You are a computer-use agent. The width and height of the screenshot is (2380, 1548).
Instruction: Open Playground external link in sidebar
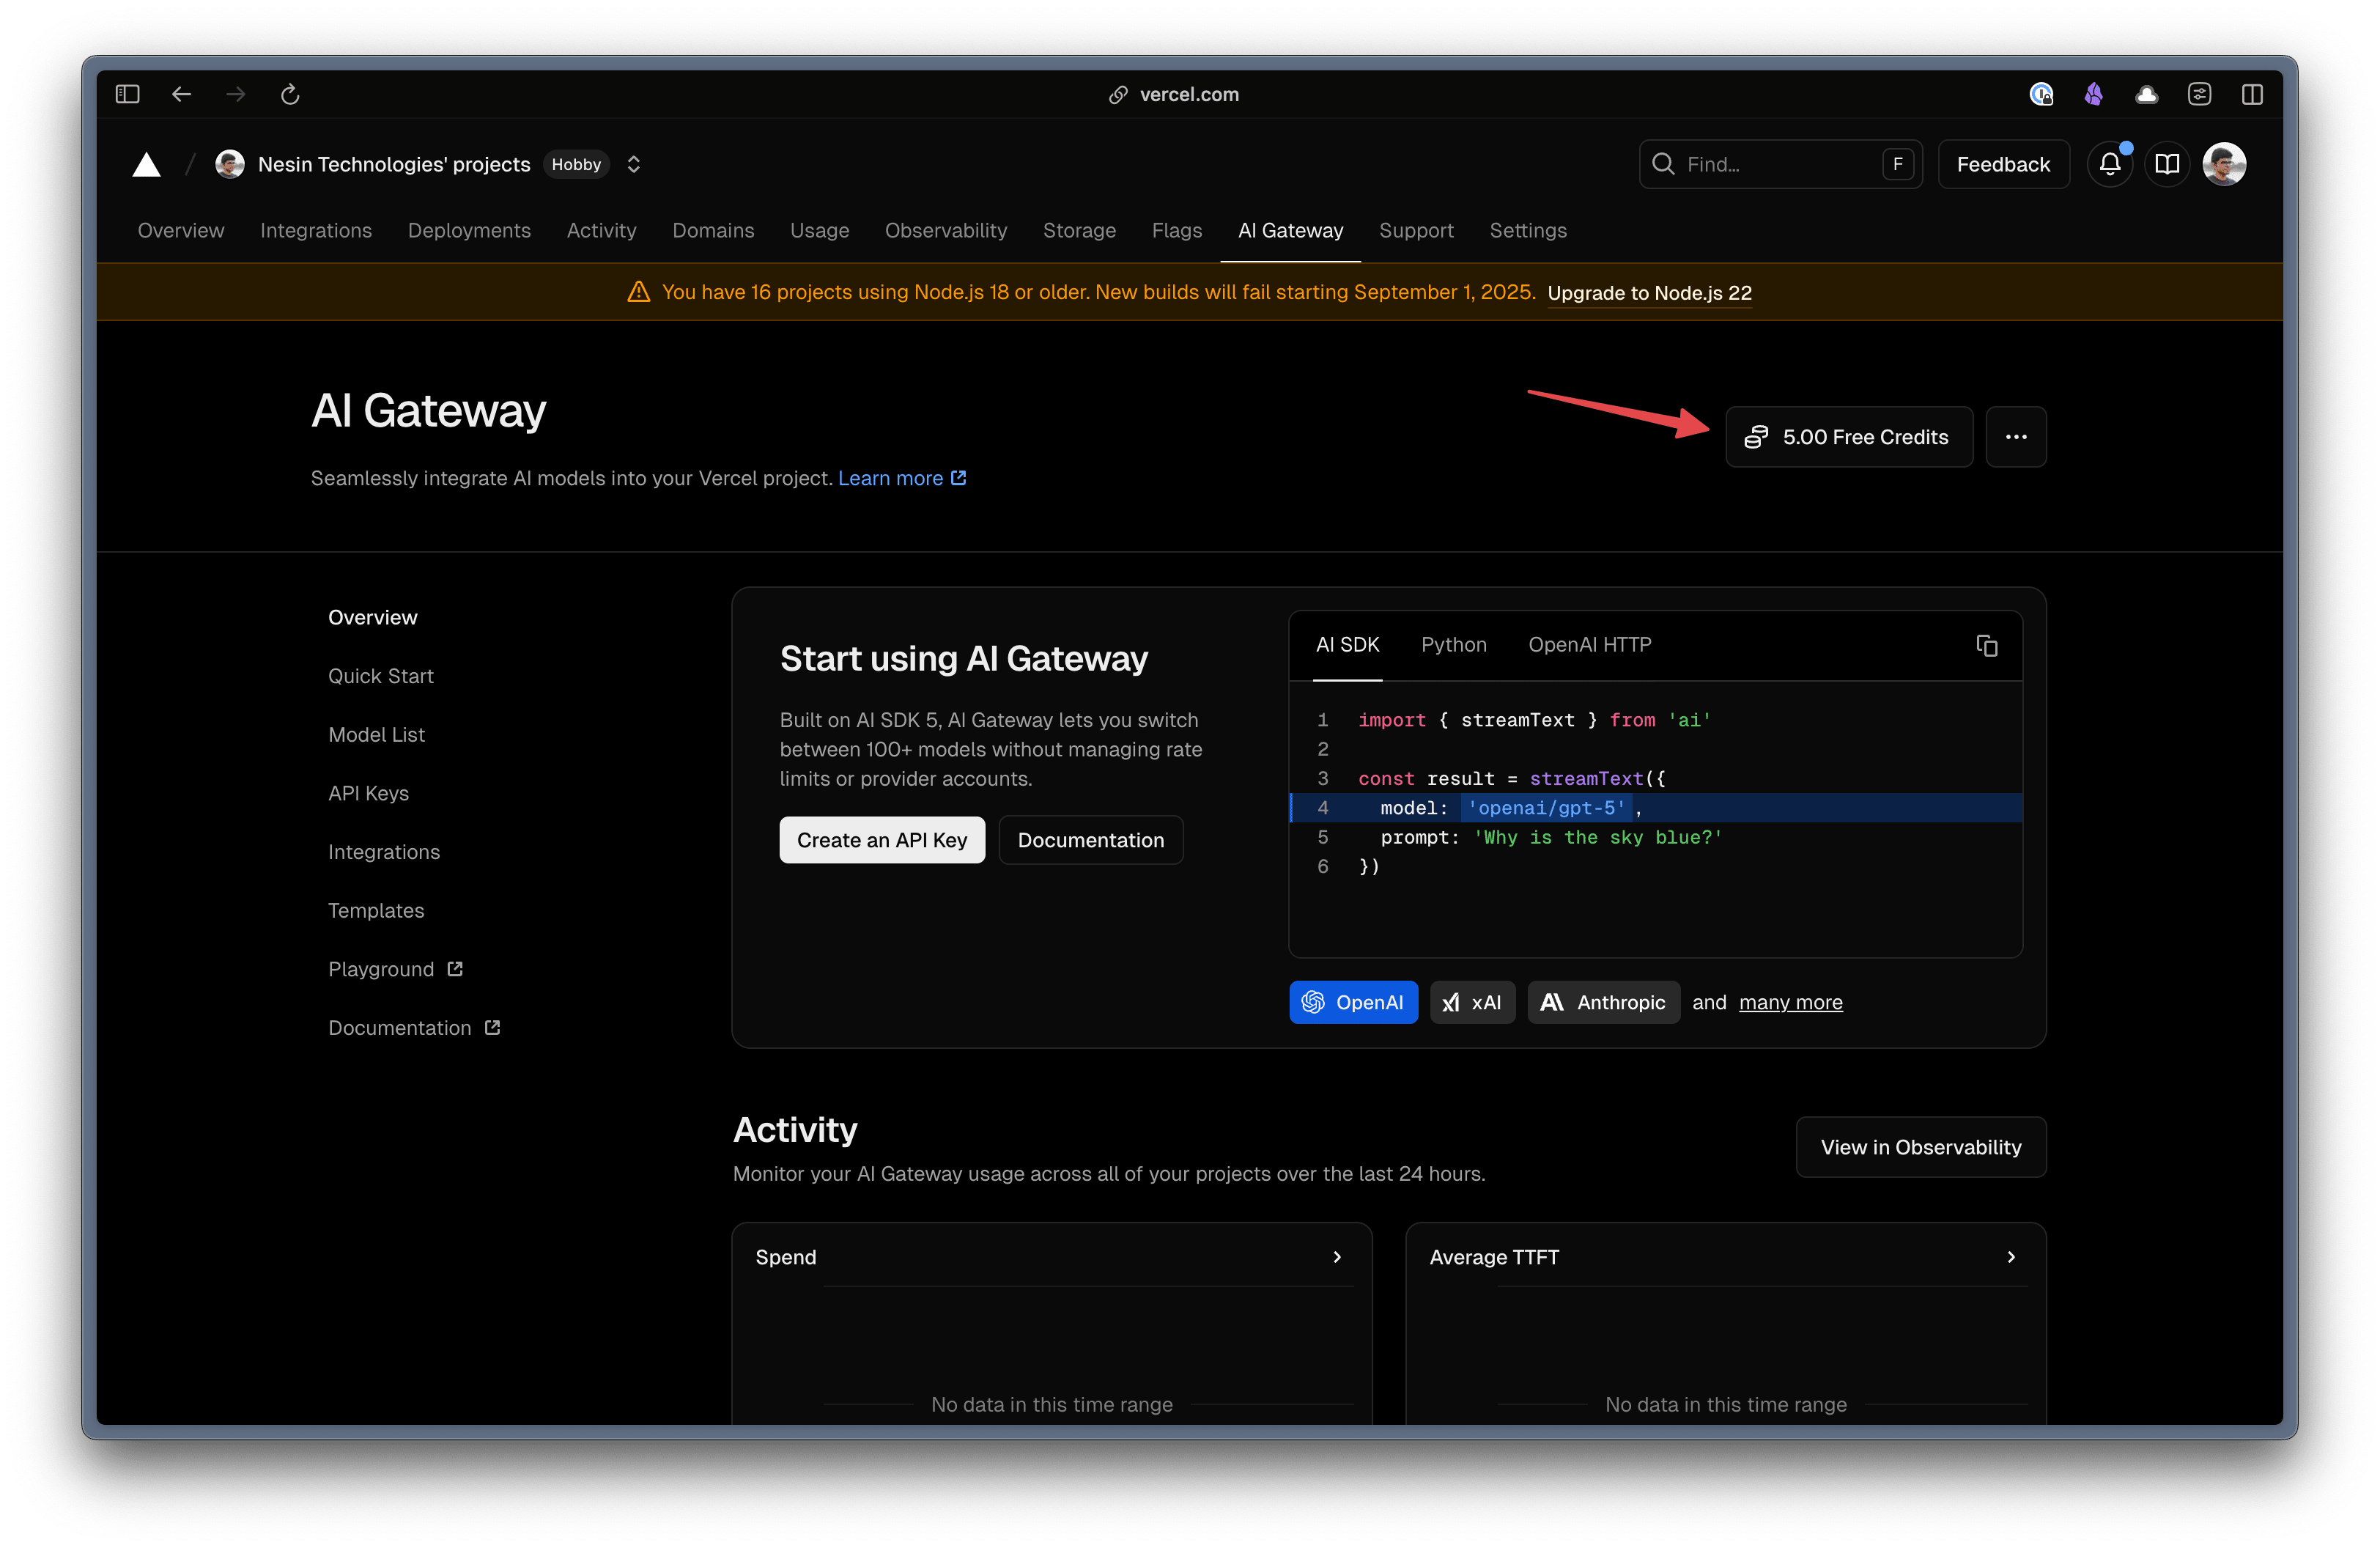395,969
